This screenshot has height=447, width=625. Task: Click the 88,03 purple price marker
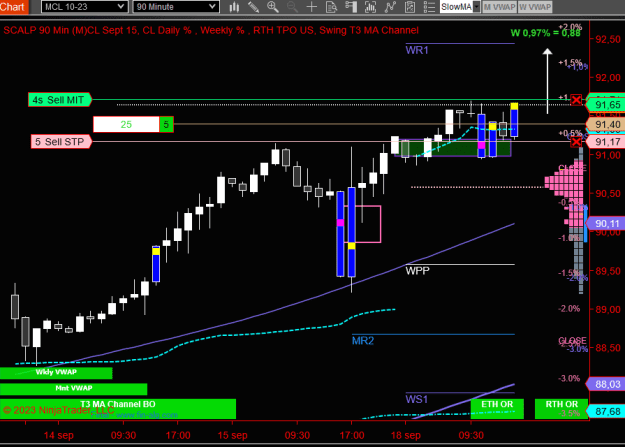(605, 384)
